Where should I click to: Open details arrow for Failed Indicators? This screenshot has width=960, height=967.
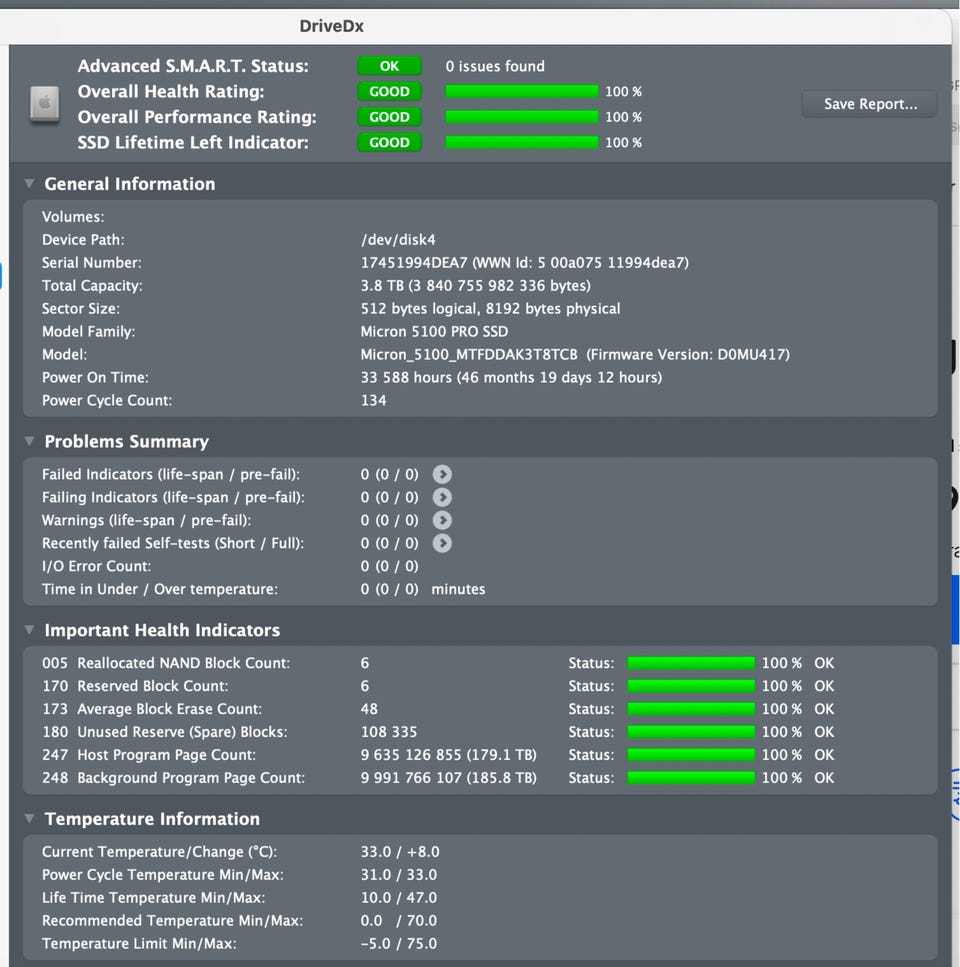[442, 474]
